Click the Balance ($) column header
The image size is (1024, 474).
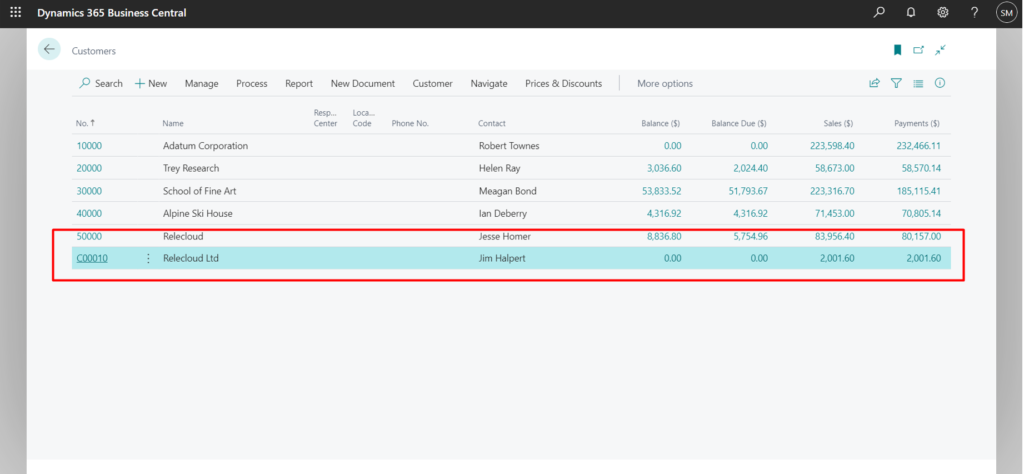pos(660,123)
